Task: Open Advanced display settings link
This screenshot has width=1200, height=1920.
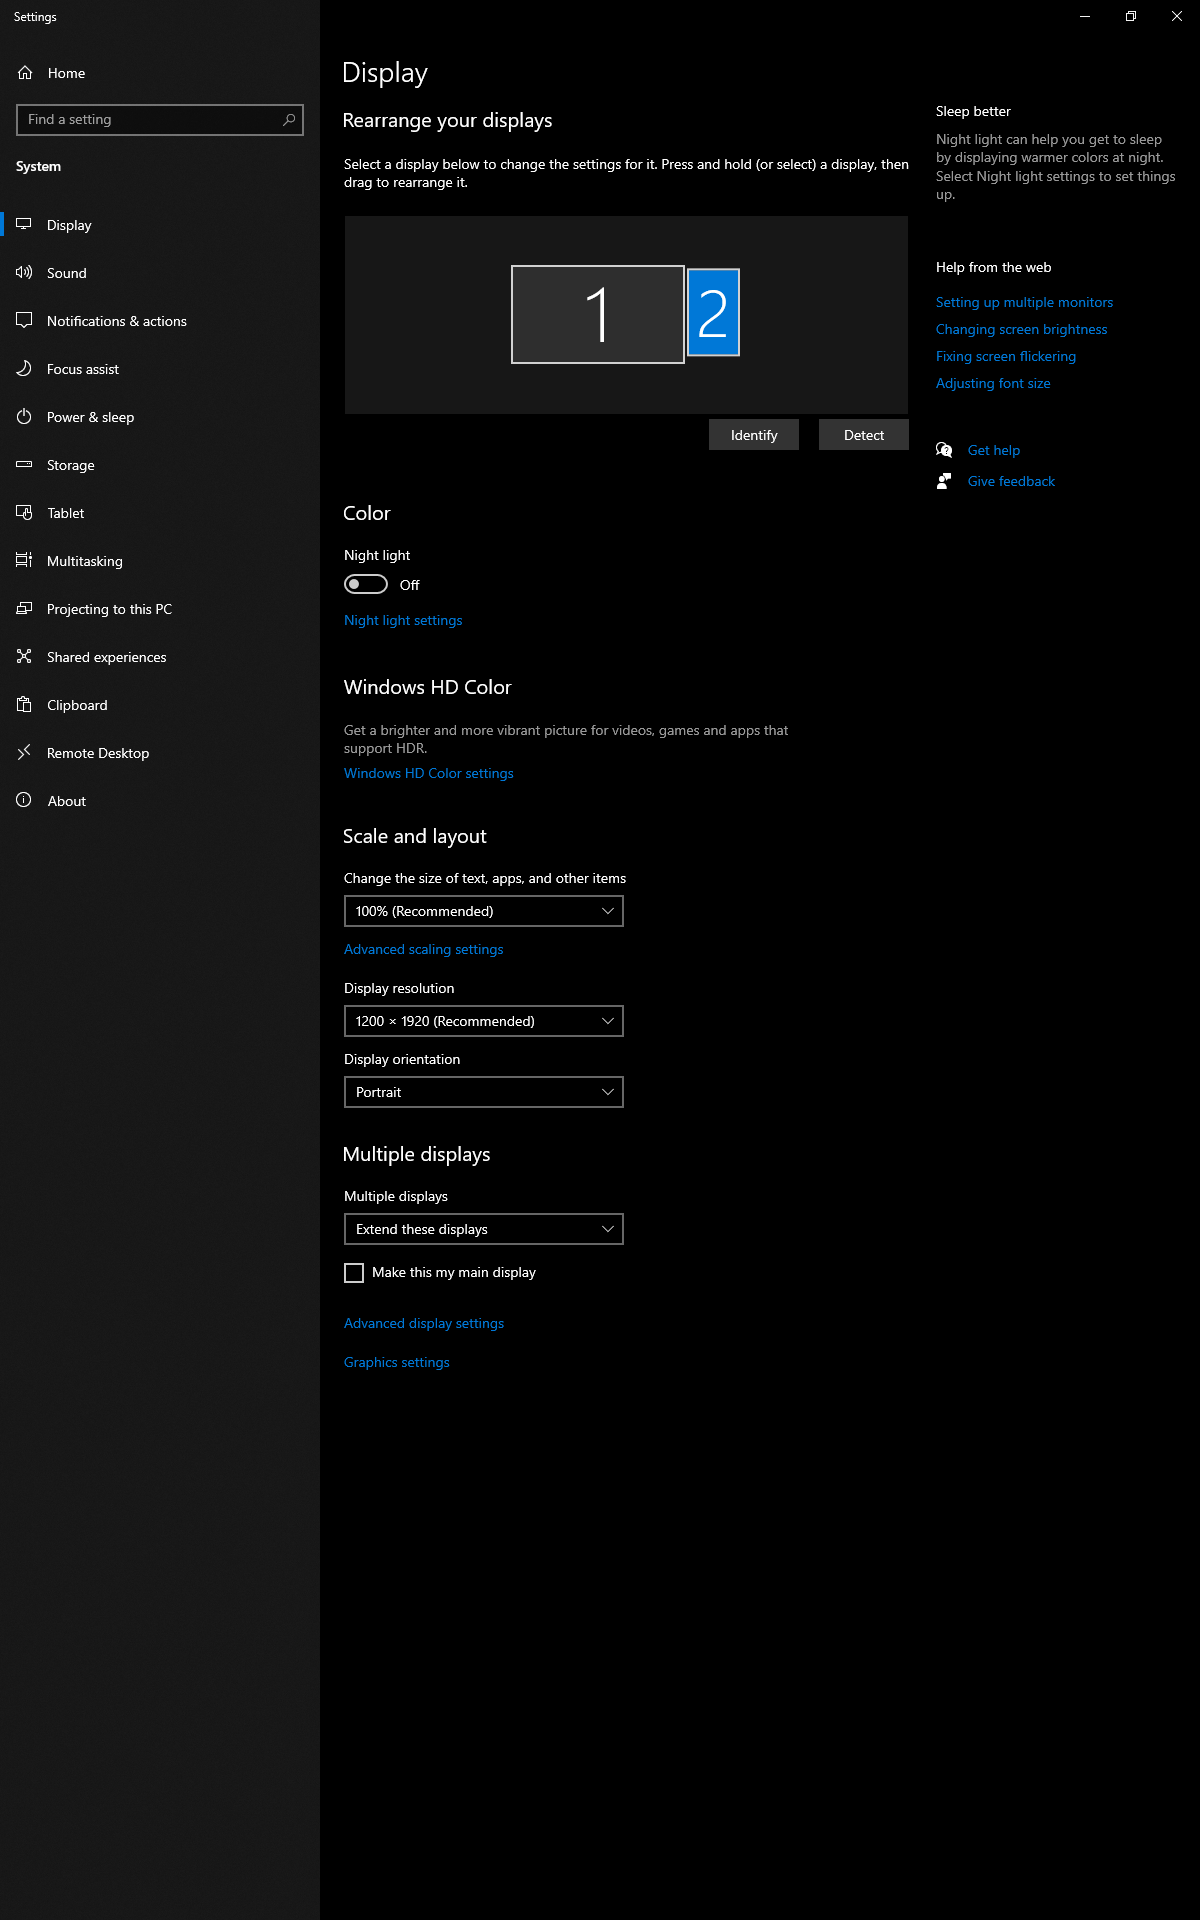Action: click(424, 1323)
